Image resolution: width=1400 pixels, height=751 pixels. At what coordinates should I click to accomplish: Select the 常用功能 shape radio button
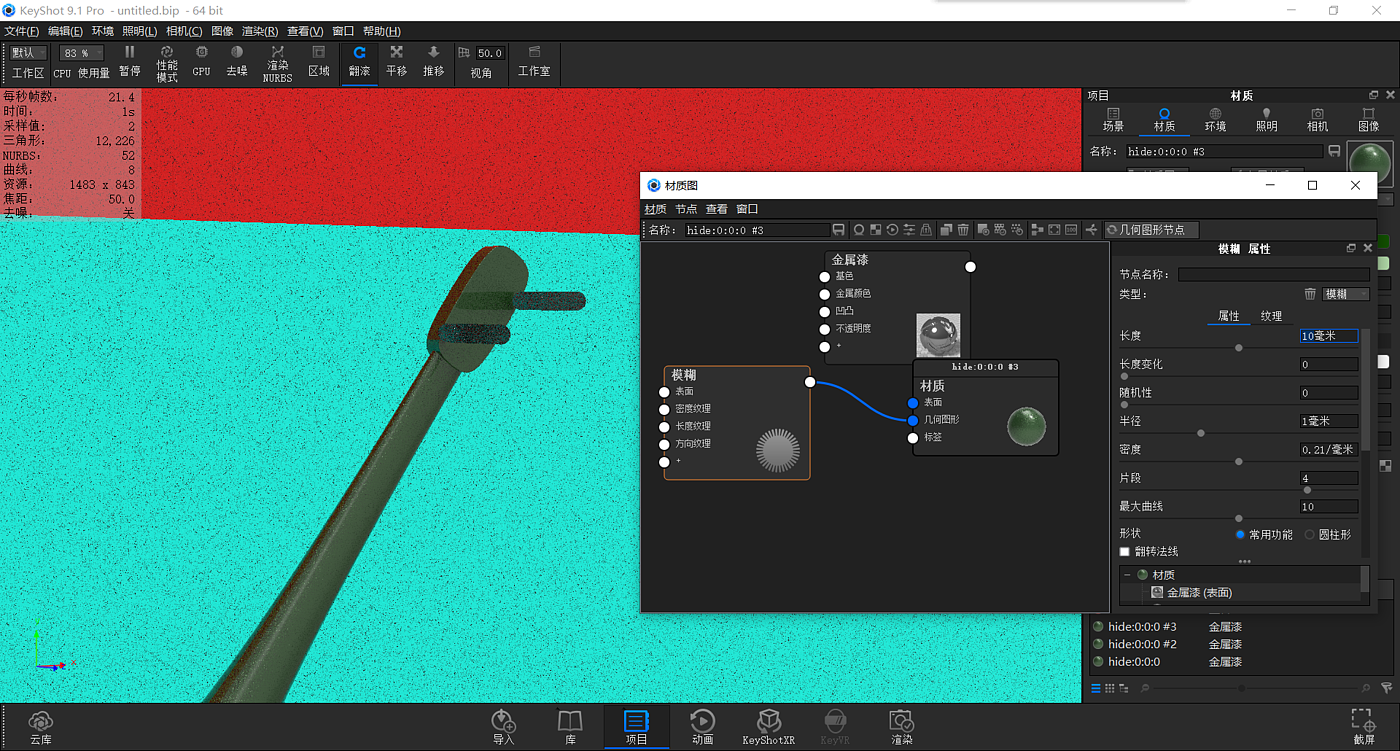point(1240,535)
